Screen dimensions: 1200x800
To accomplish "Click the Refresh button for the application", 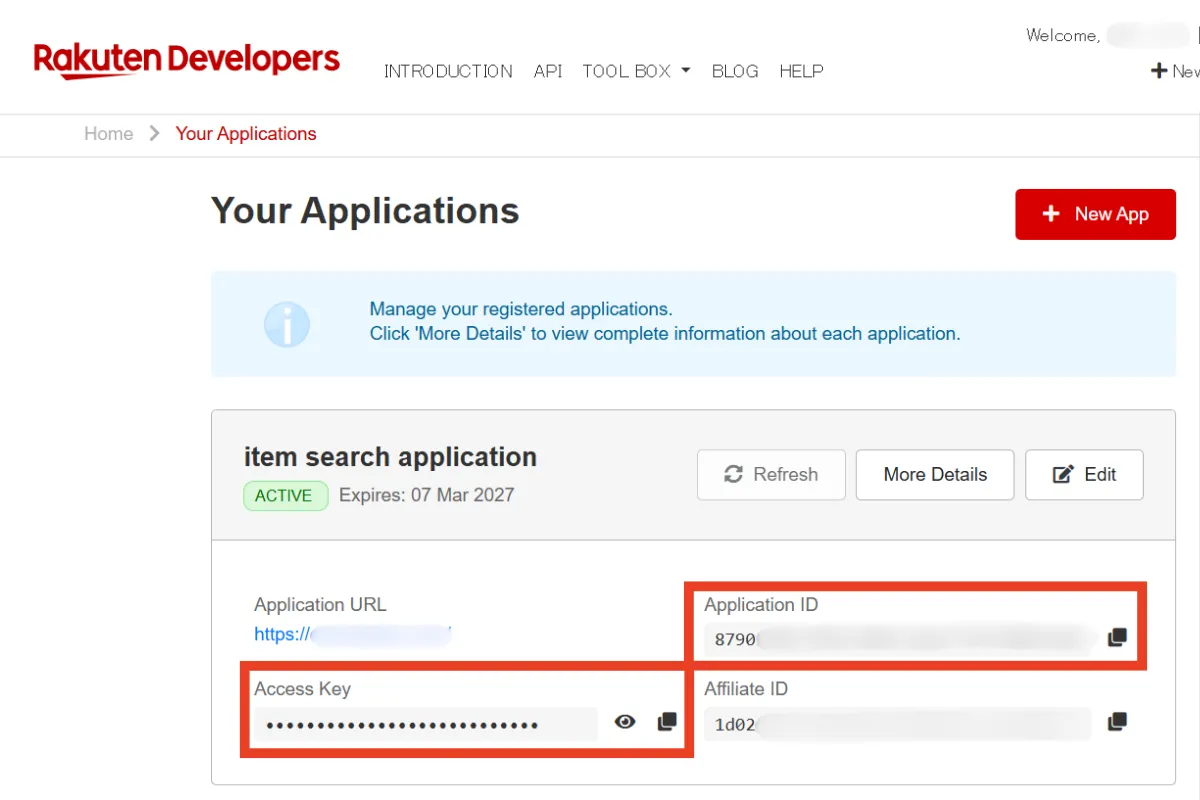I will [x=771, y=475].
